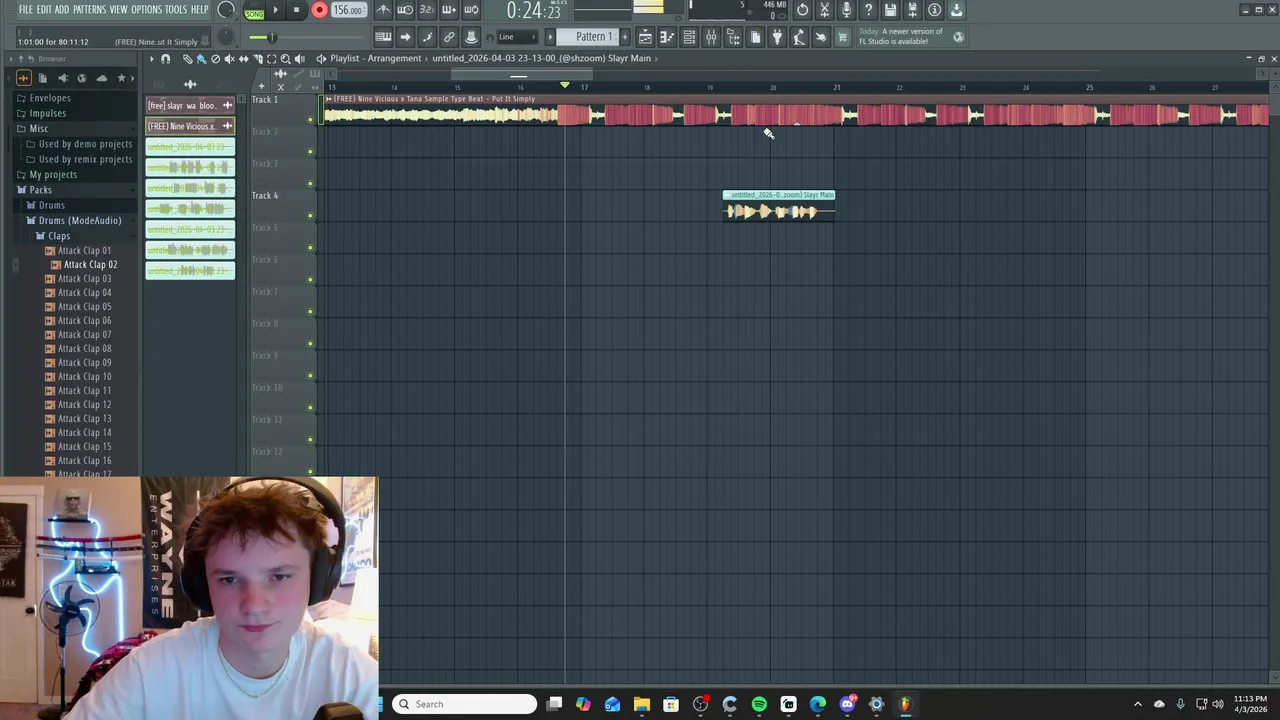
Task: Open the FILE menu
Action: click(26, 10)
